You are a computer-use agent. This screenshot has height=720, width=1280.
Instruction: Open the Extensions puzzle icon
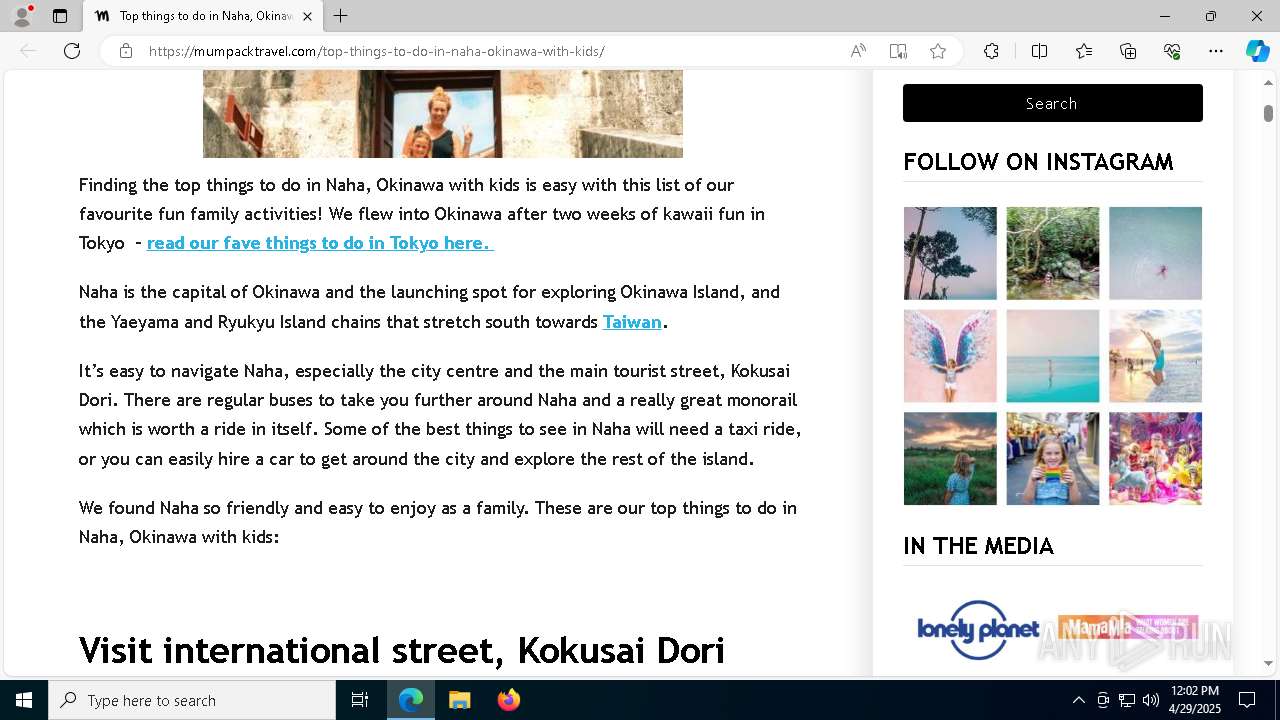coord(991,51)
